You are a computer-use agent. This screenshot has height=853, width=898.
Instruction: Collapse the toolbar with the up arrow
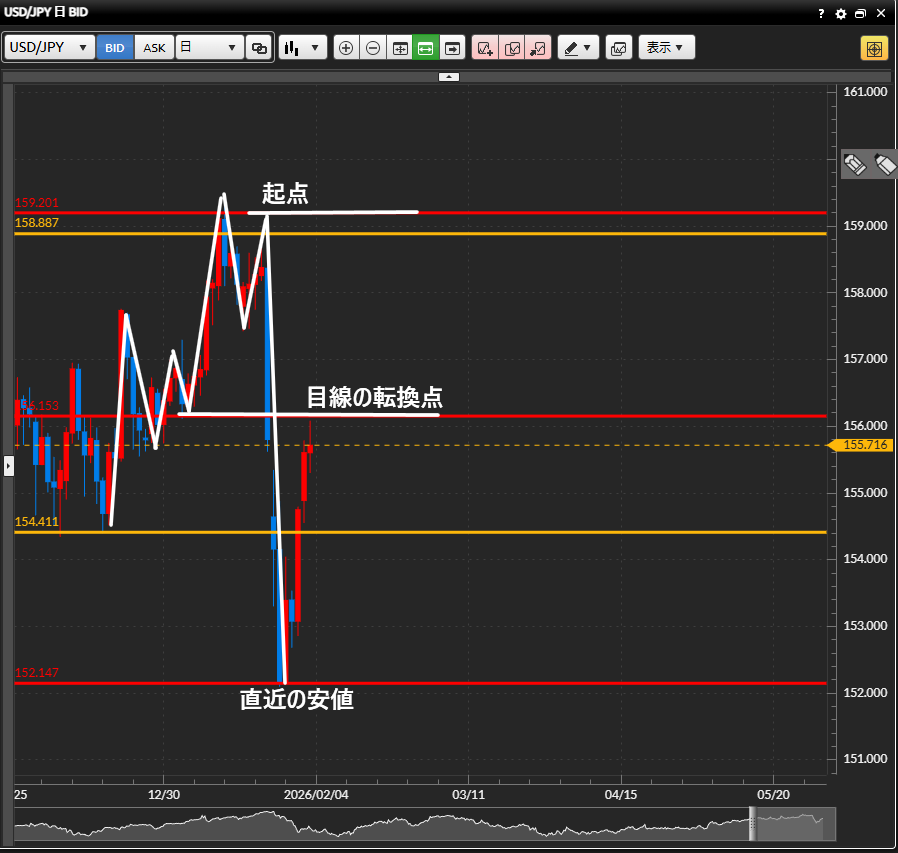pyautogui.click(x=449, y=76)
